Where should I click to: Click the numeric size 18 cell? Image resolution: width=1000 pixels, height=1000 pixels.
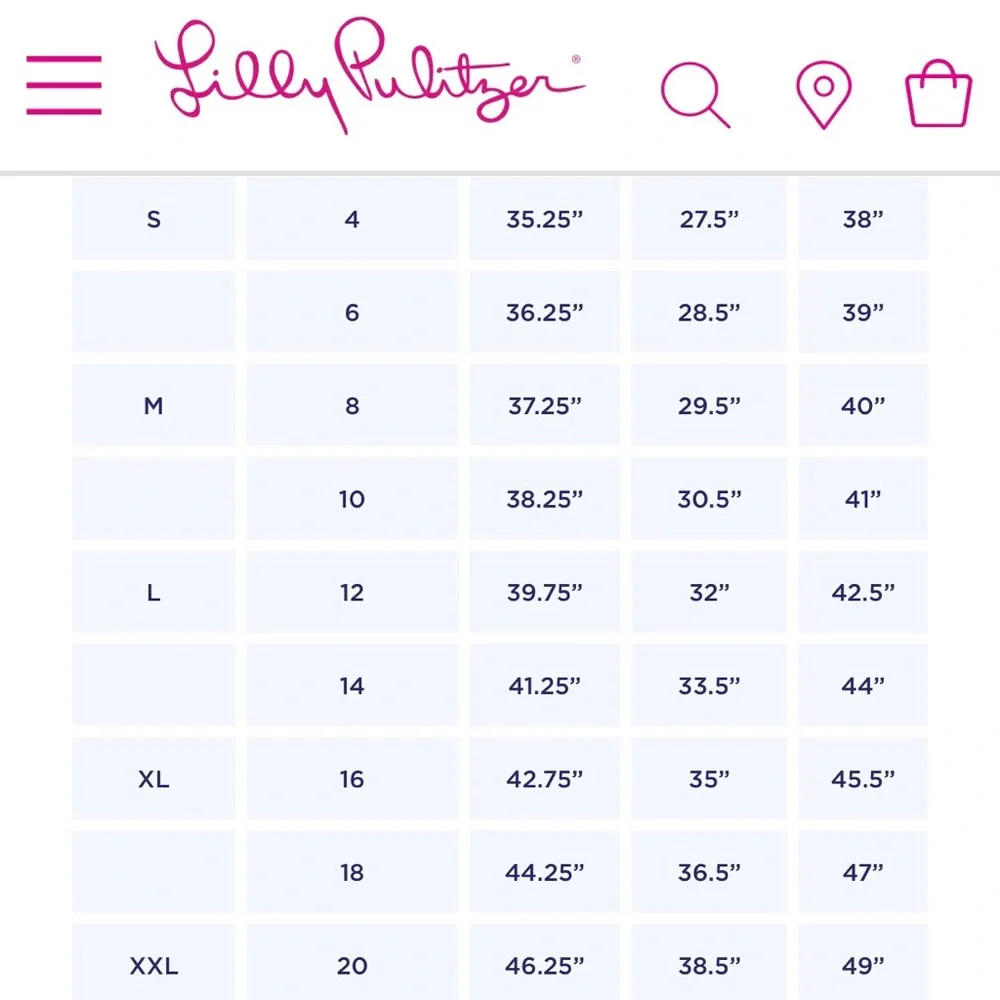pyautogui.click(x=352, y=872)
